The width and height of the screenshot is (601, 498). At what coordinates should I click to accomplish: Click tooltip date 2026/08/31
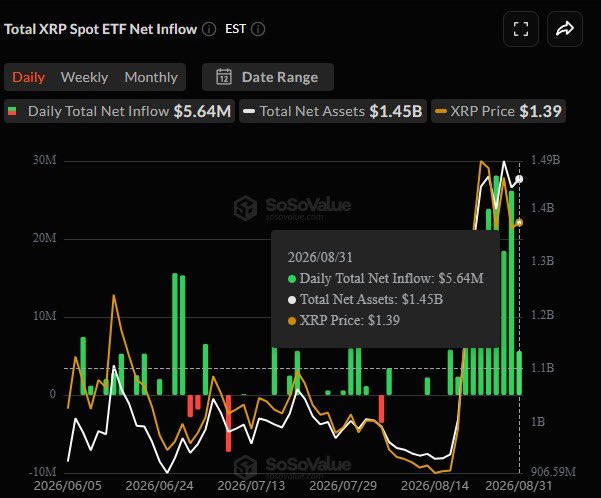(320, 257)
